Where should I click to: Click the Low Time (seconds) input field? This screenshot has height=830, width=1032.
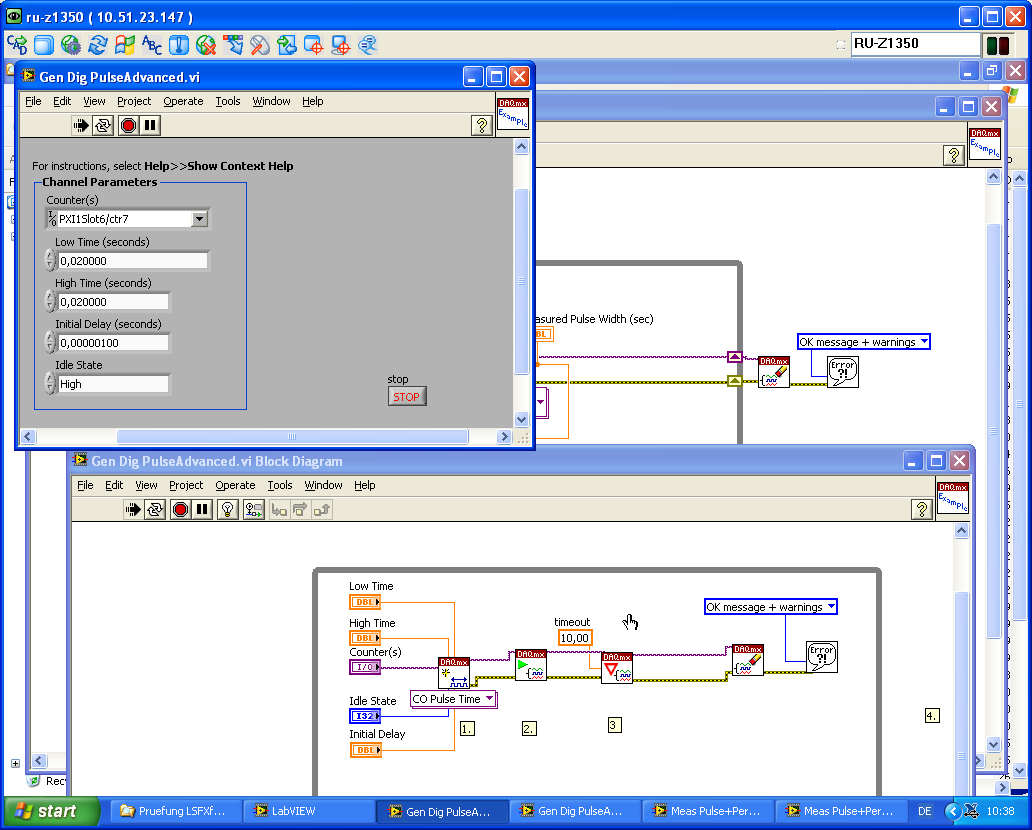133,261
